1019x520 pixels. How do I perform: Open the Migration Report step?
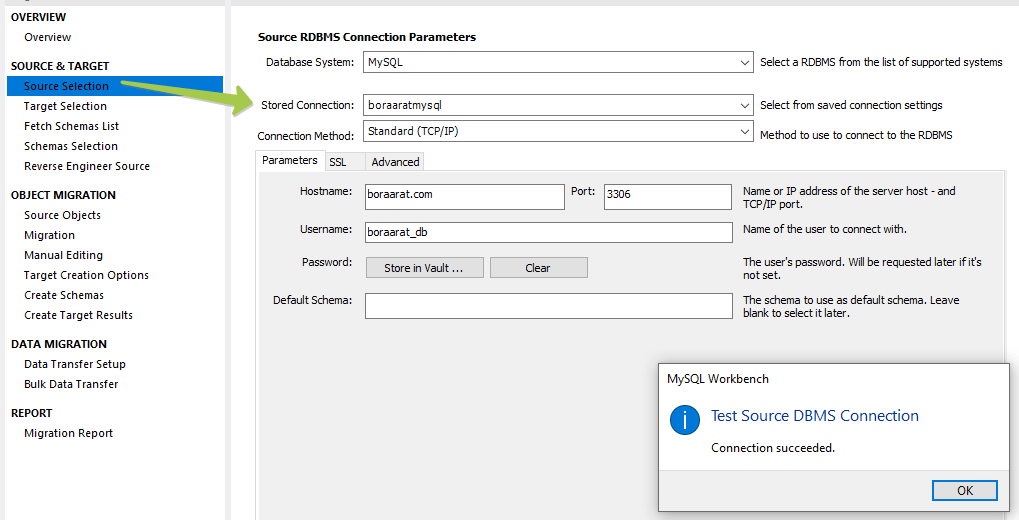pyautogui.click(x=68, y=433)
